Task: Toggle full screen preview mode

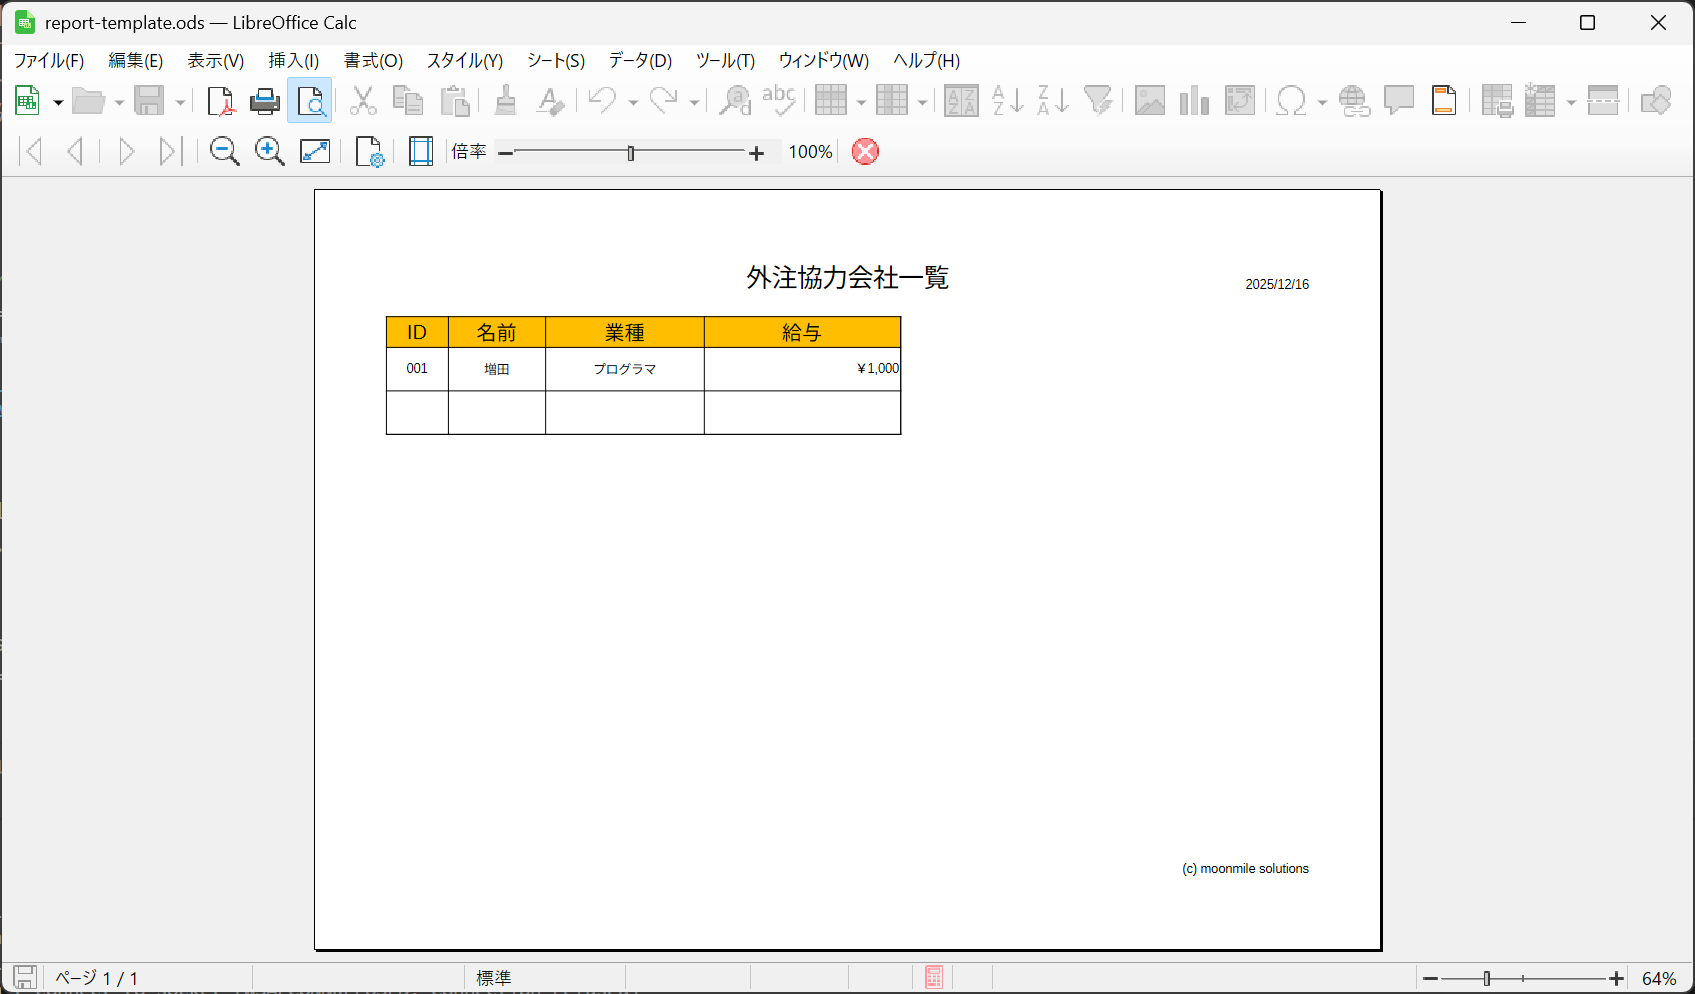Action: click(x=315, y=152)
